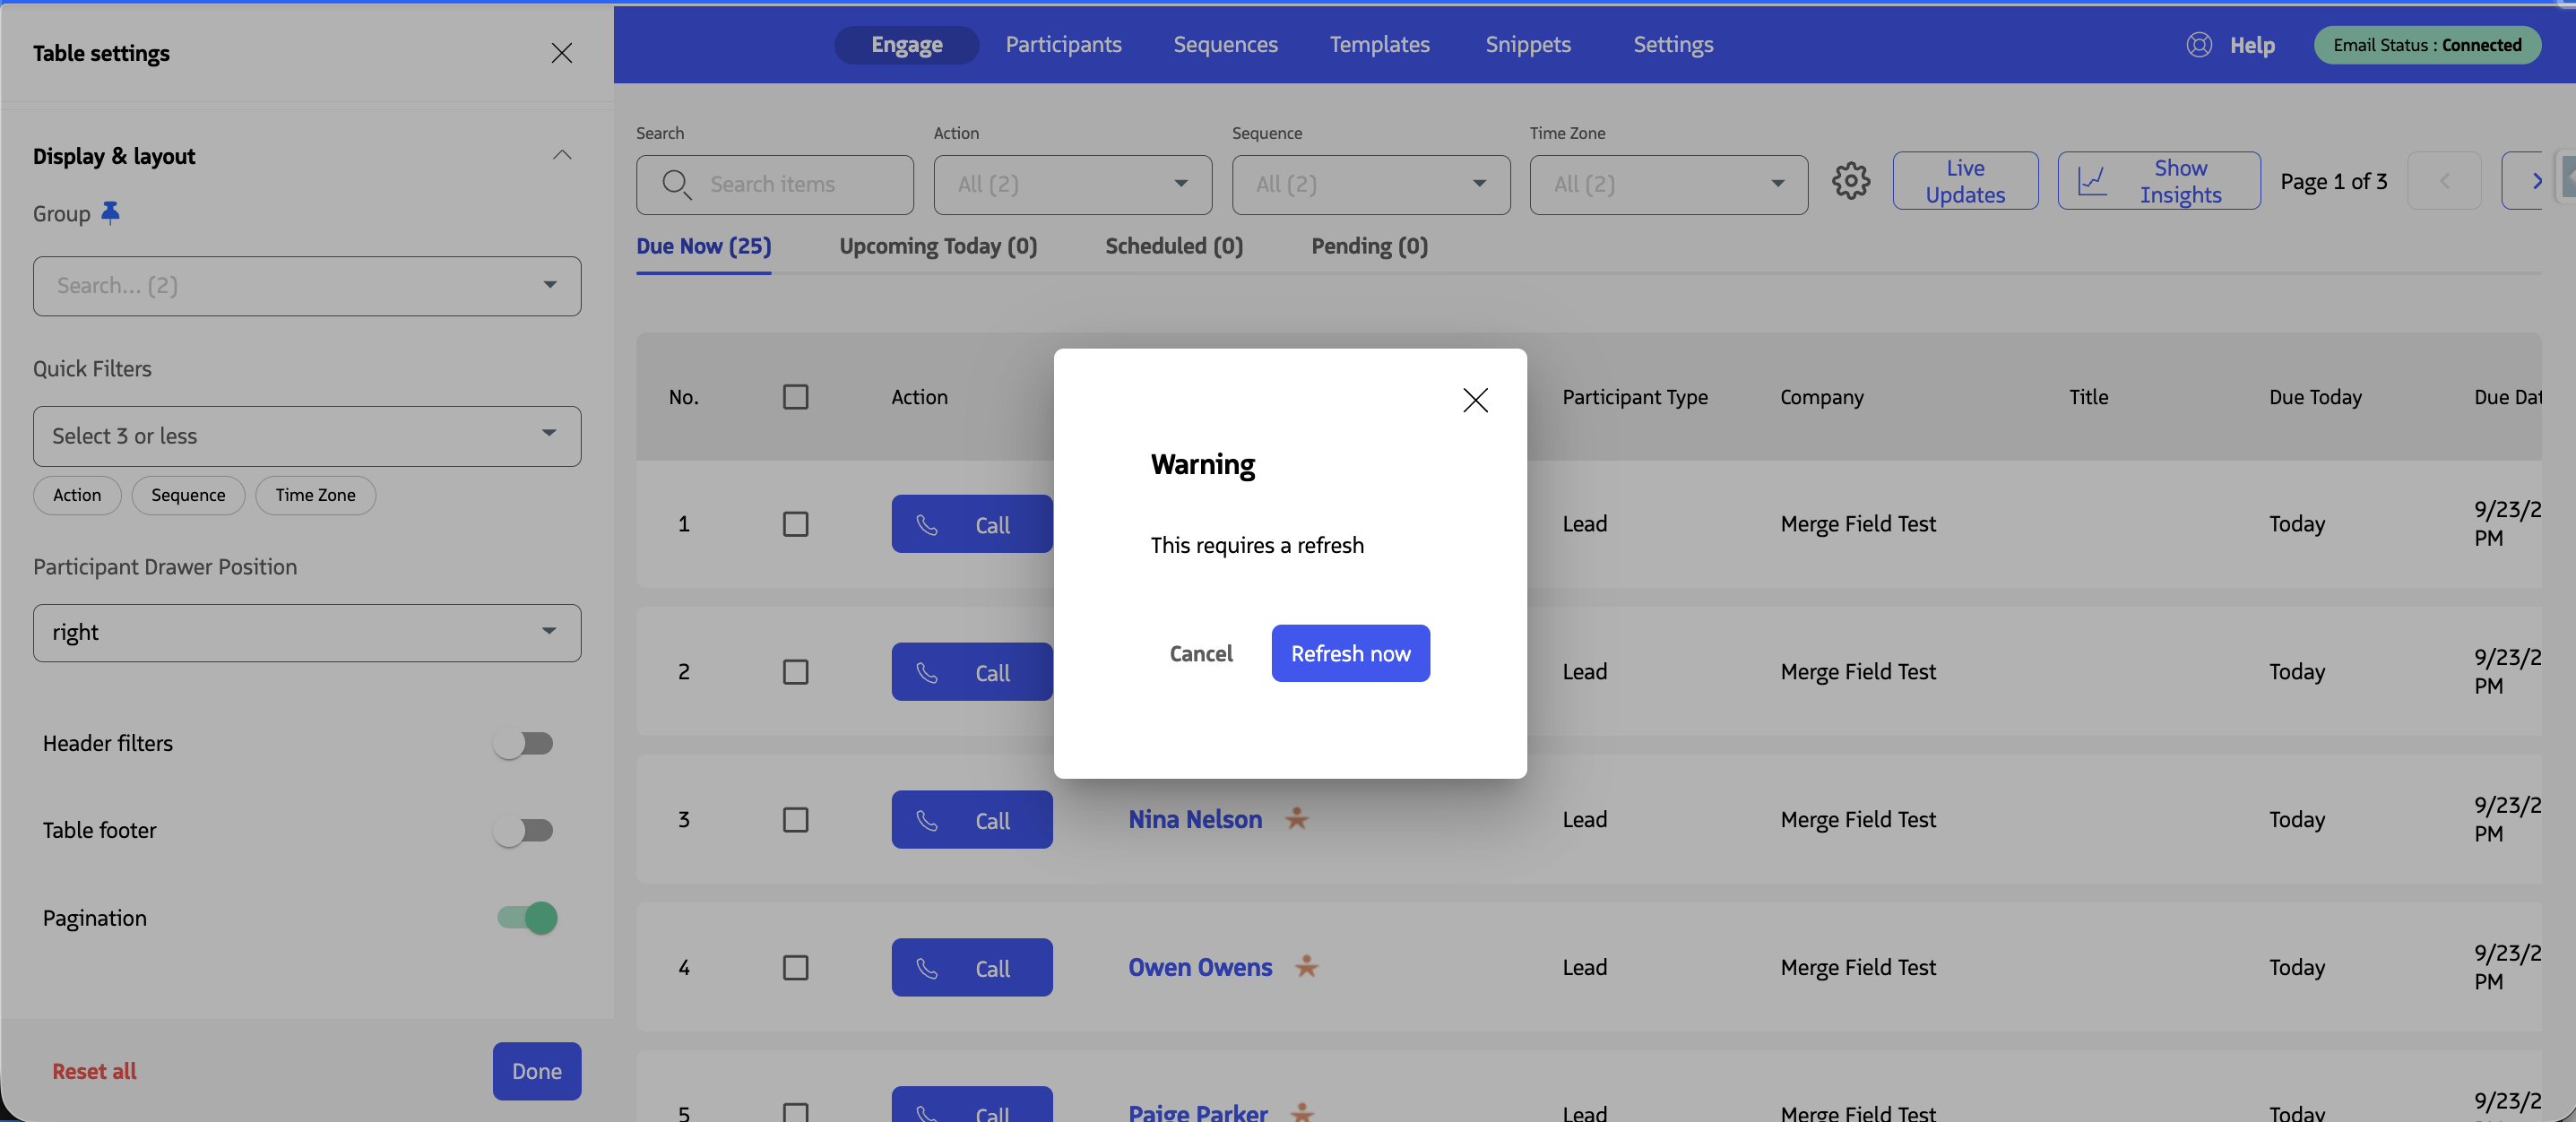
Task: Click Reset all link
Action: click(94, 1071)
